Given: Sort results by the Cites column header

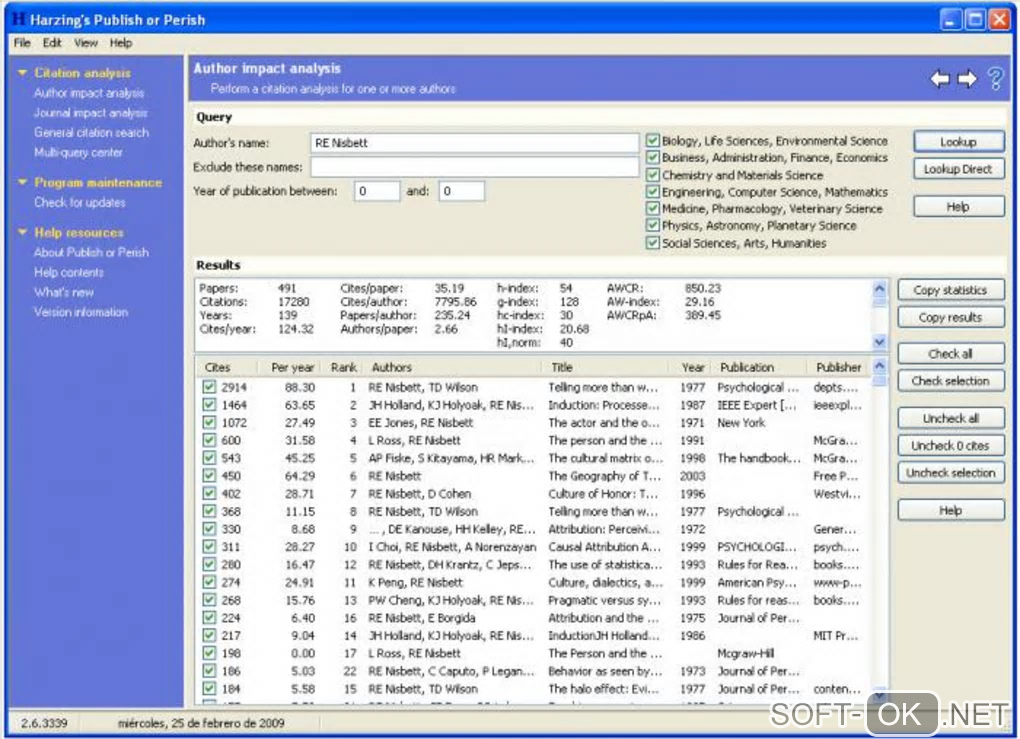Looking at the screenshot, I should coord(217,367).
